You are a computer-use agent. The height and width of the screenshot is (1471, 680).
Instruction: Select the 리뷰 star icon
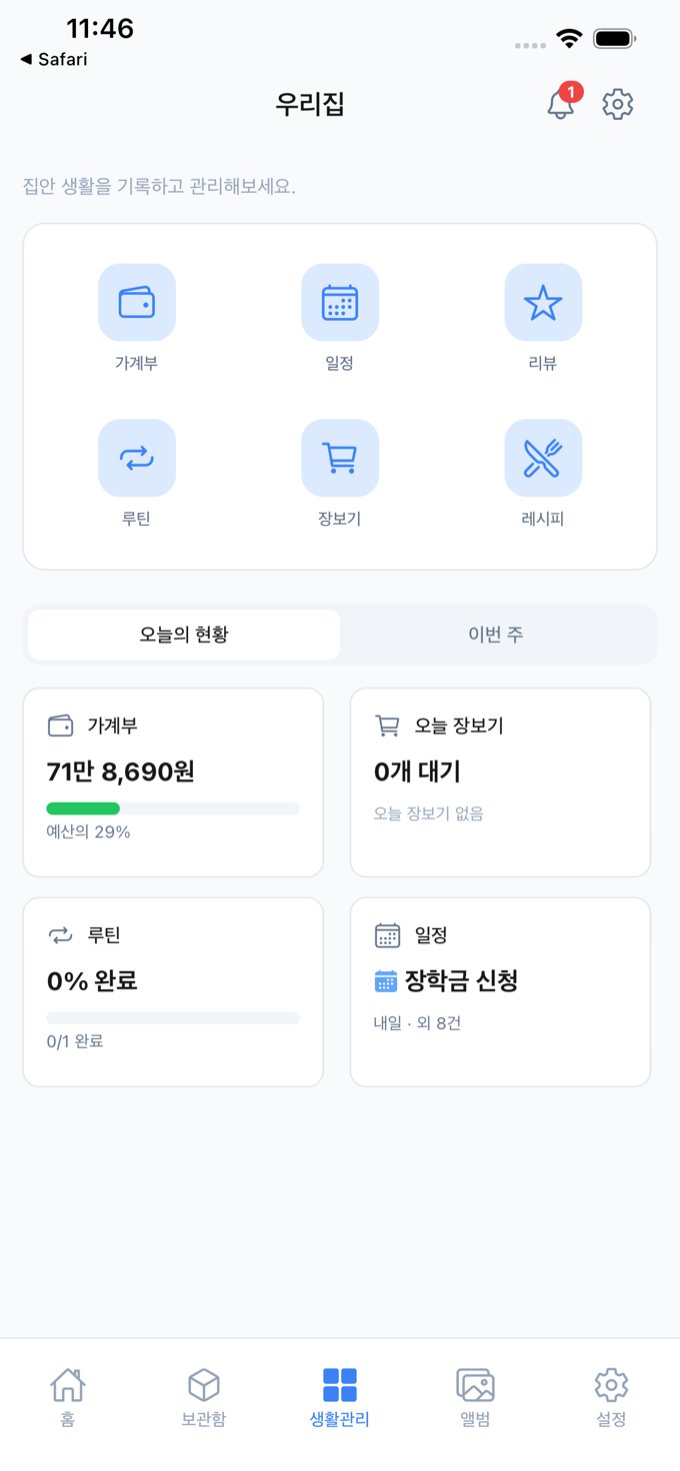point(543,302)
